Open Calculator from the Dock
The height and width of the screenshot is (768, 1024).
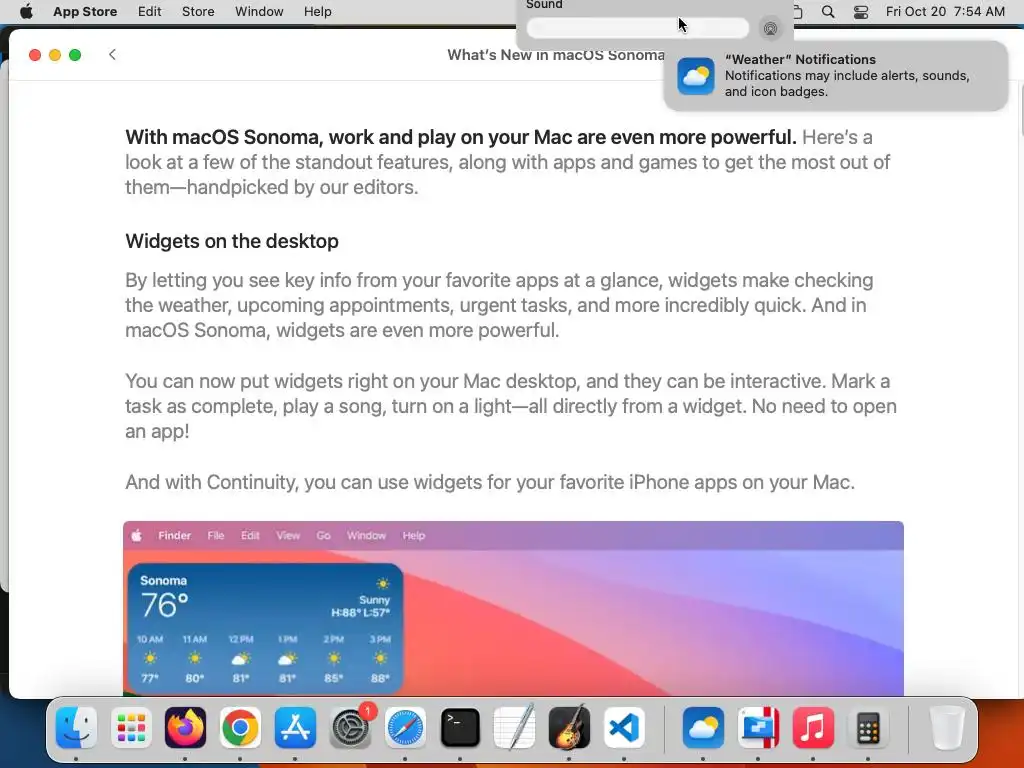tap(867, 727)
